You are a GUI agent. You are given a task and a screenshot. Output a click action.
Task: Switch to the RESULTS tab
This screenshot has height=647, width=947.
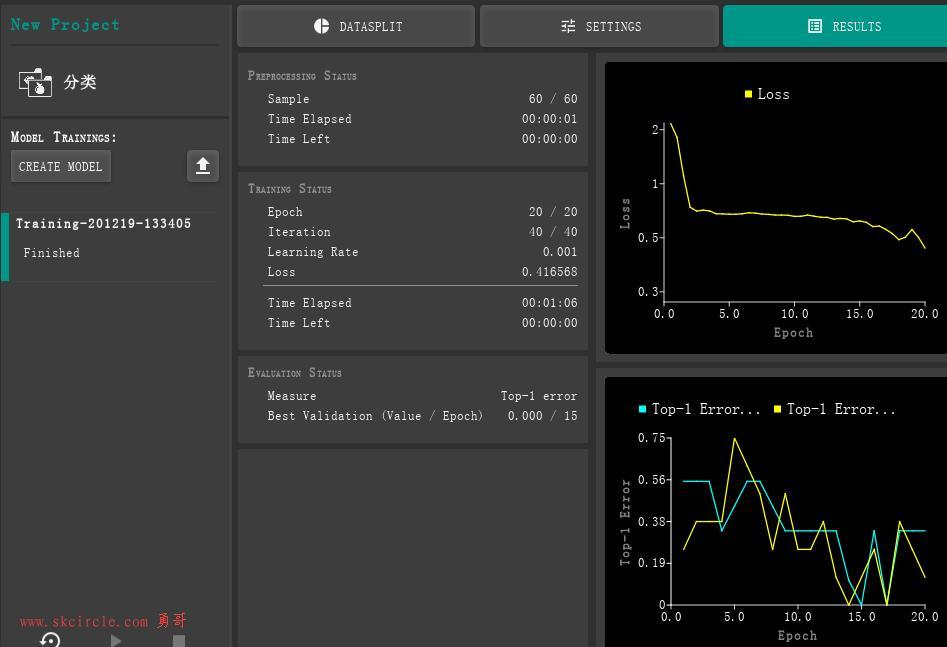tap(835, 26)
